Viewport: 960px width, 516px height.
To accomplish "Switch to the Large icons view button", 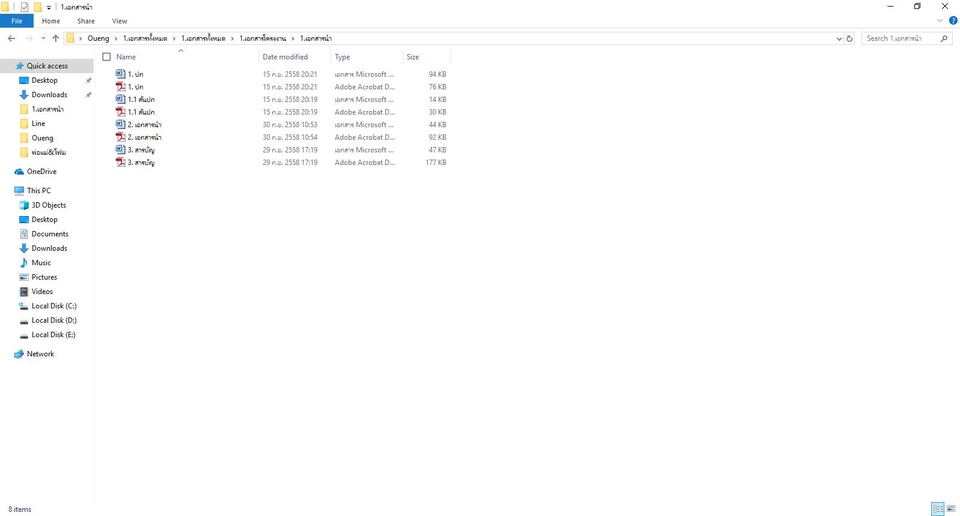I will click(x=951, y=509).
